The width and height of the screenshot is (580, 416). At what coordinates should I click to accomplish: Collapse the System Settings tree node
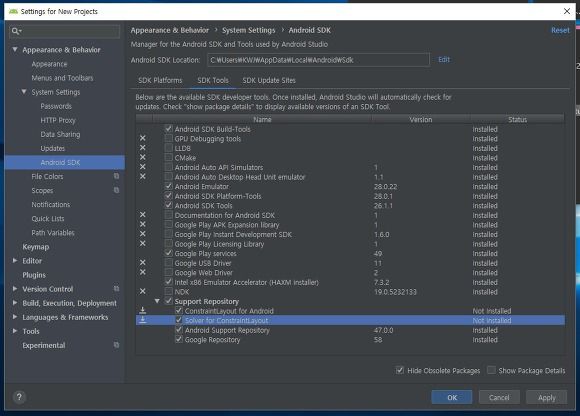[x=24, y=91]
